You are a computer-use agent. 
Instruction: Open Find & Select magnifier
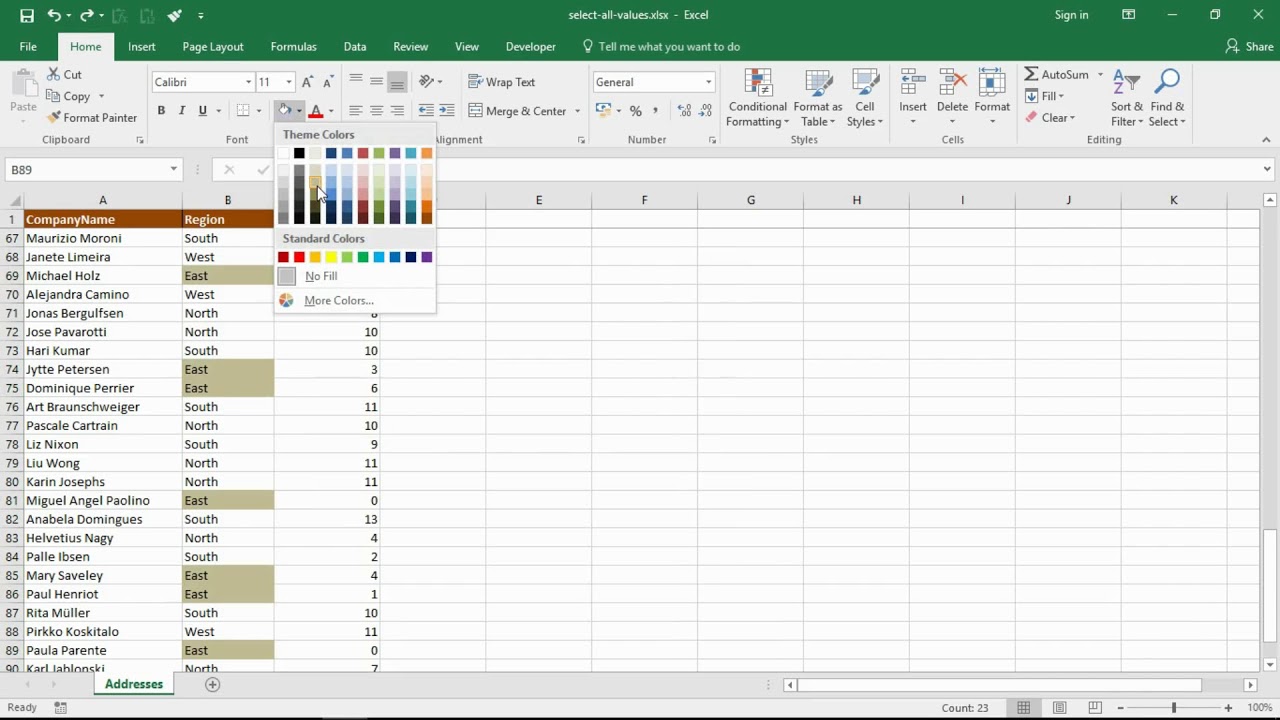pos(1167,98)
